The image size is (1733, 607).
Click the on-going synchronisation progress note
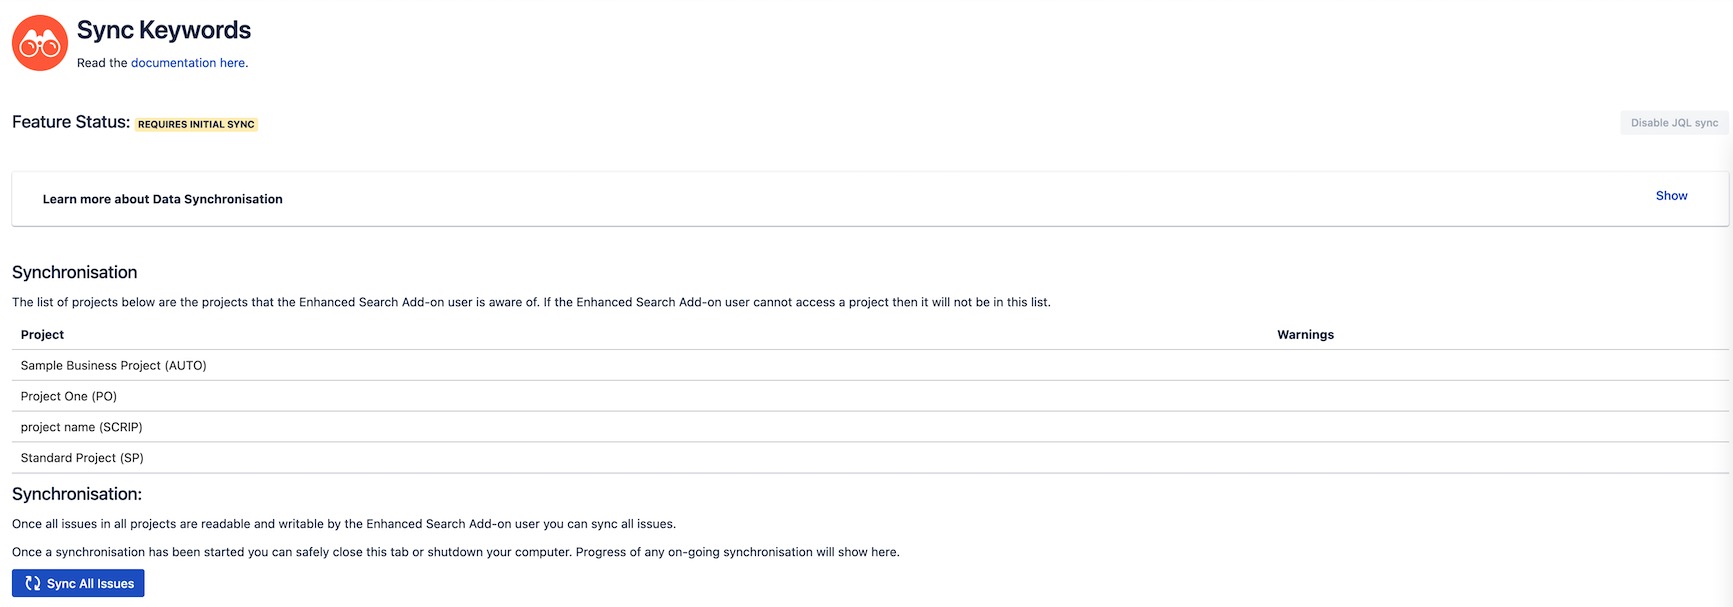(456, 552)
